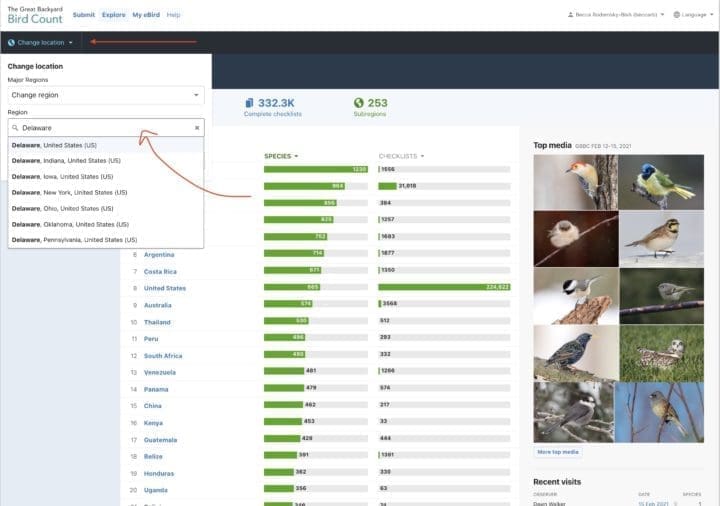The image size is (720, 506).
Task: Open the Costa Rica region link
Action: [160, 271]
